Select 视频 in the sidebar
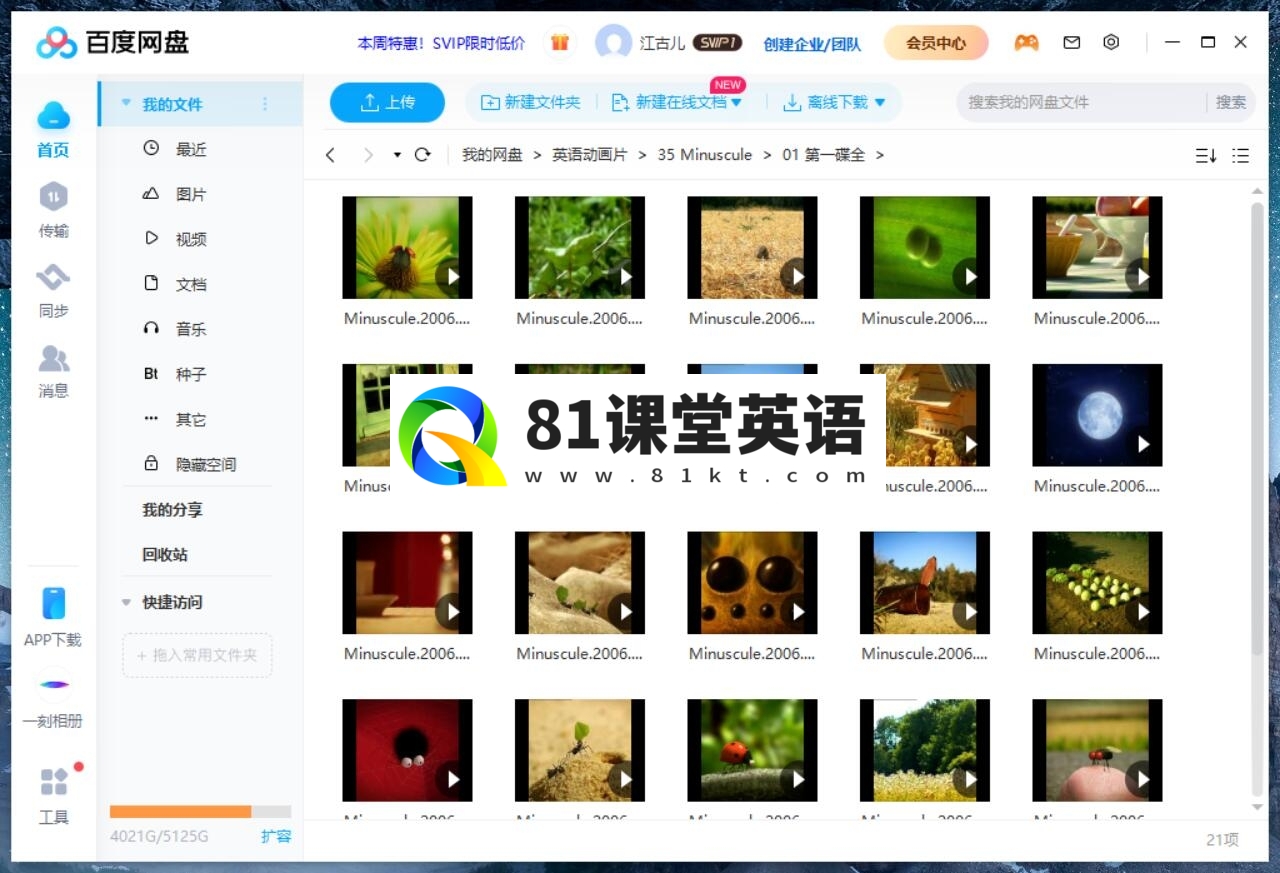This screenshot has height=873, width=1280. click(x=191, y=239)
